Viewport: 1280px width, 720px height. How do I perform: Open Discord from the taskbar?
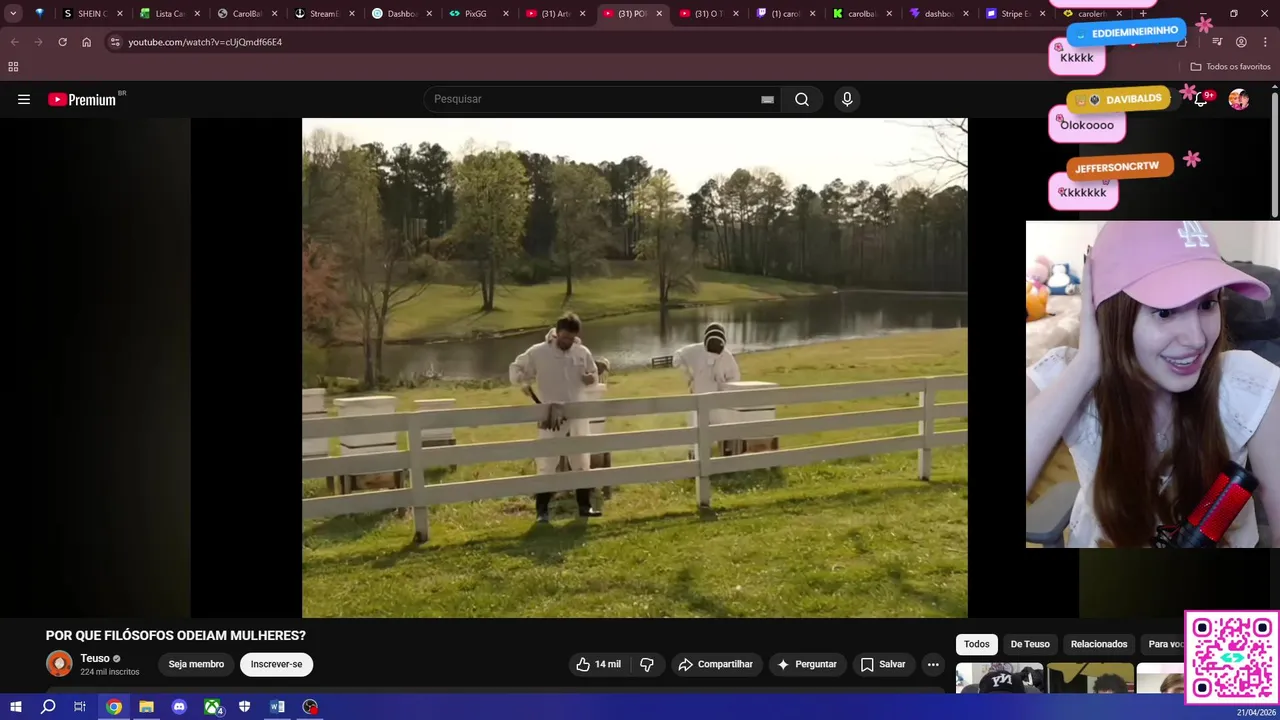(x=179, y=707)
